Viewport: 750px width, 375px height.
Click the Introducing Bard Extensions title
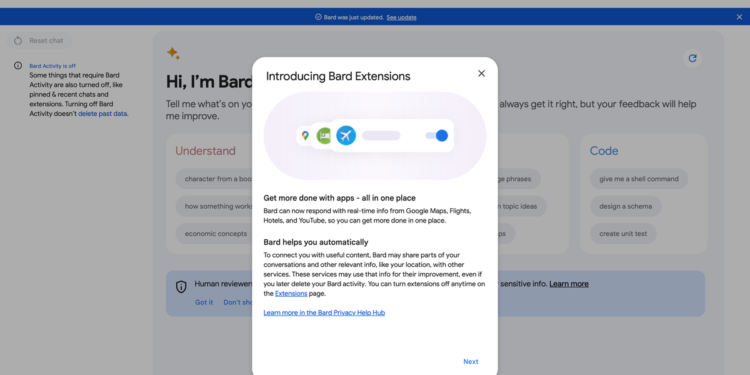(338, 77)
